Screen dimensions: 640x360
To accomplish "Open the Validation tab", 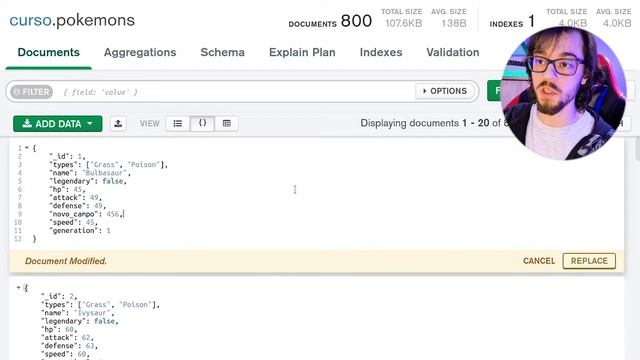I will [x=453, y=52].
